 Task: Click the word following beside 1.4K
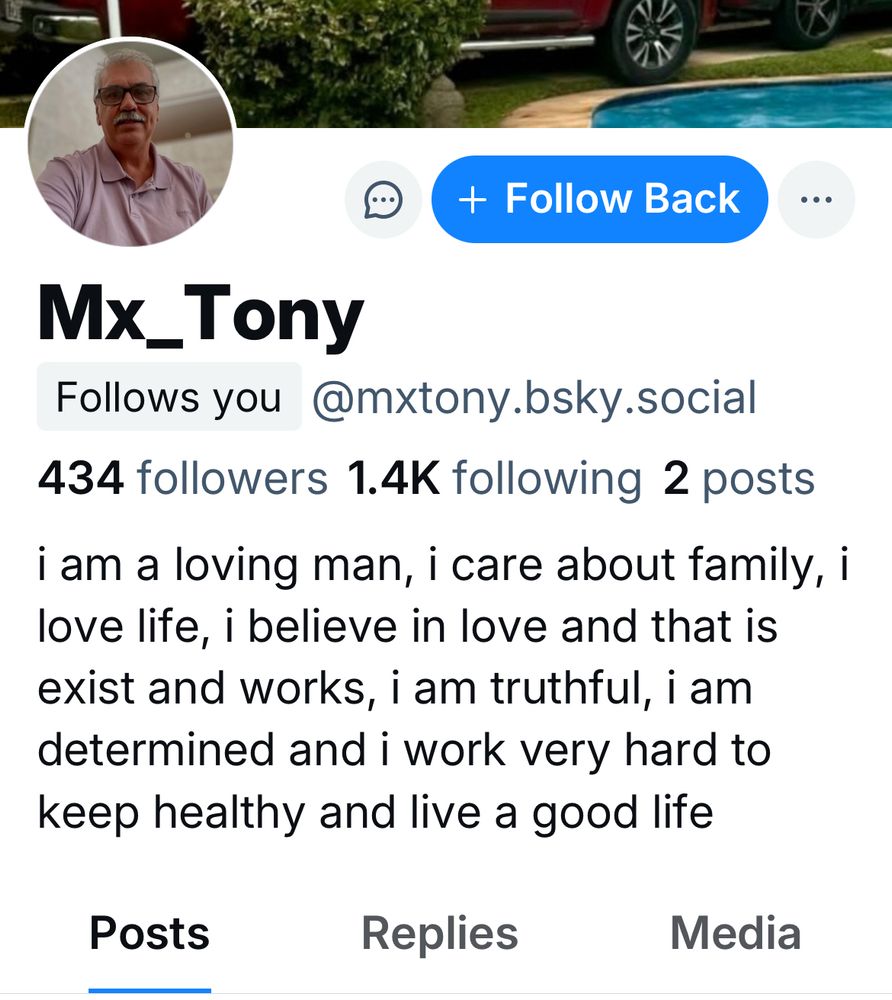(547, 480)
